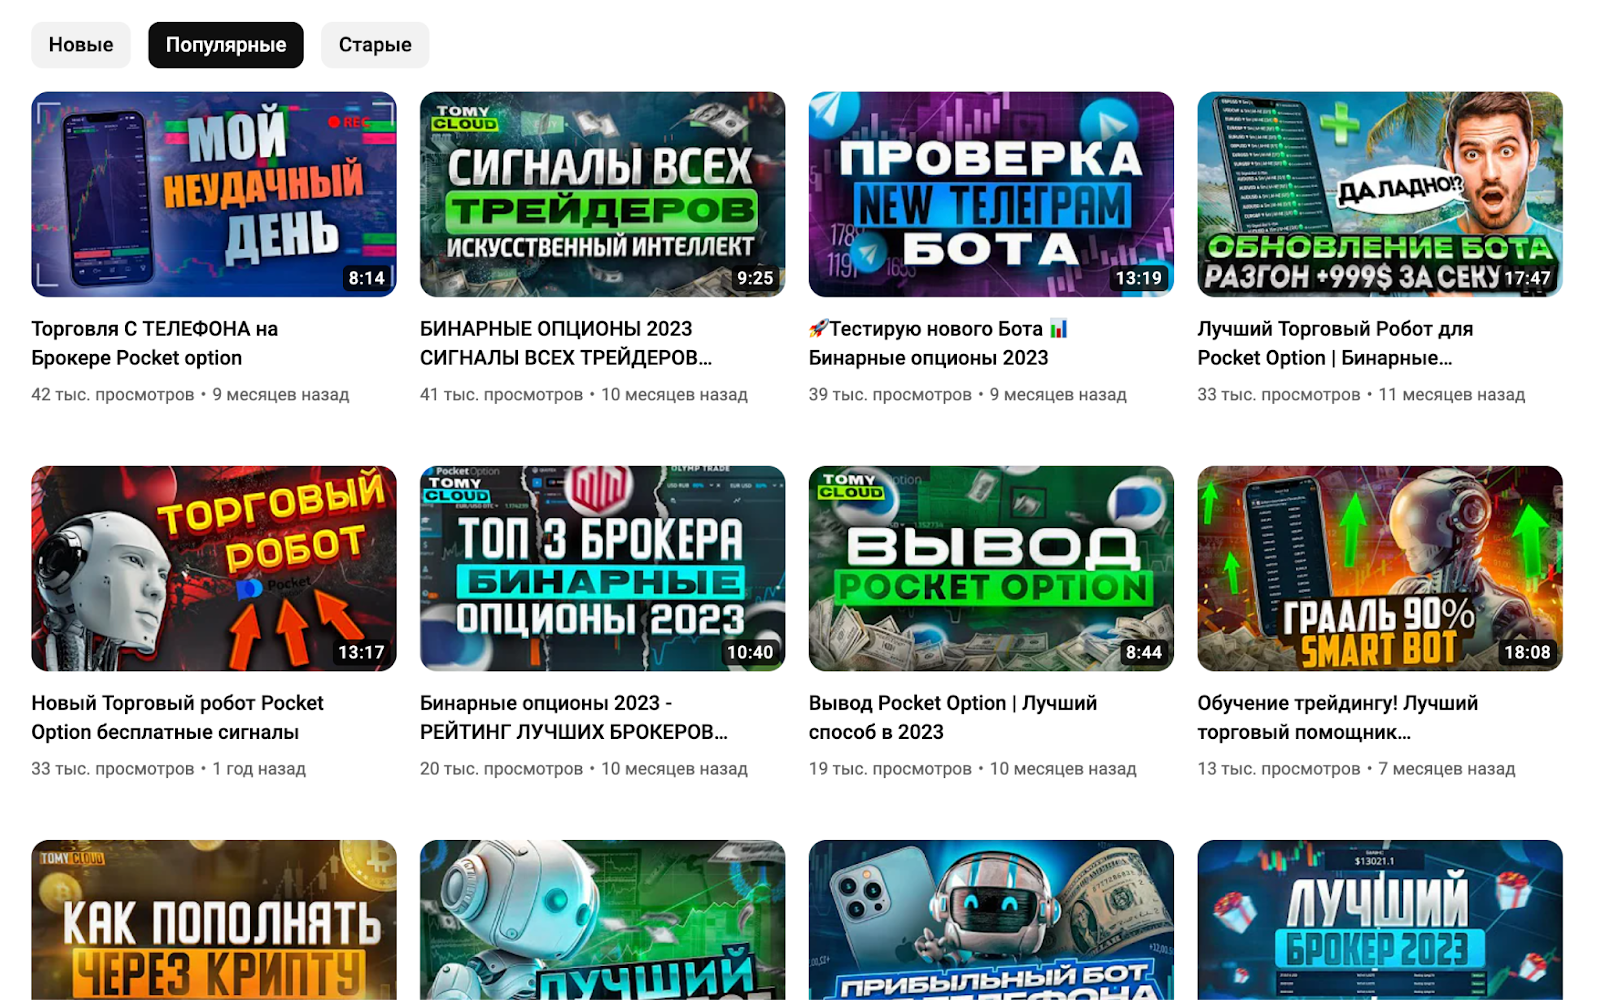This screenshot has height=1000, width=1600.
Task: Click the text 39 тыс. просмотров • 9 месяцев назад
Action: [968, 395]
